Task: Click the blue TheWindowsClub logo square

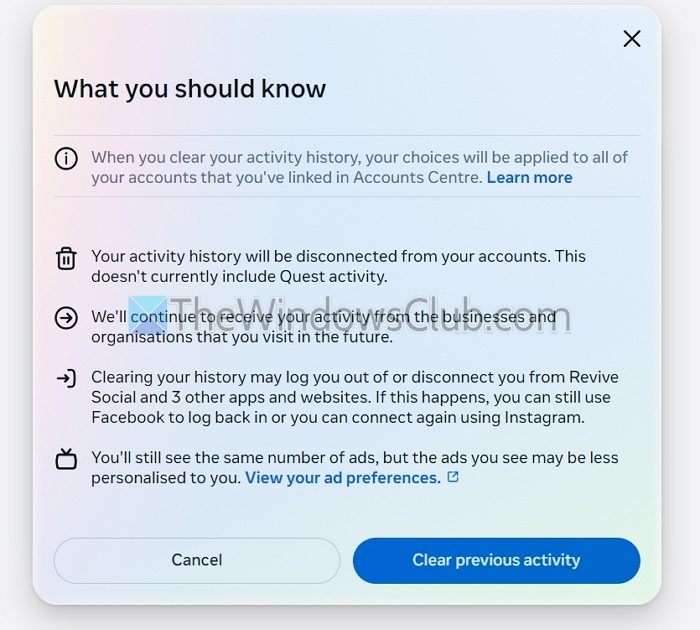Action: [x=148, y=315]
